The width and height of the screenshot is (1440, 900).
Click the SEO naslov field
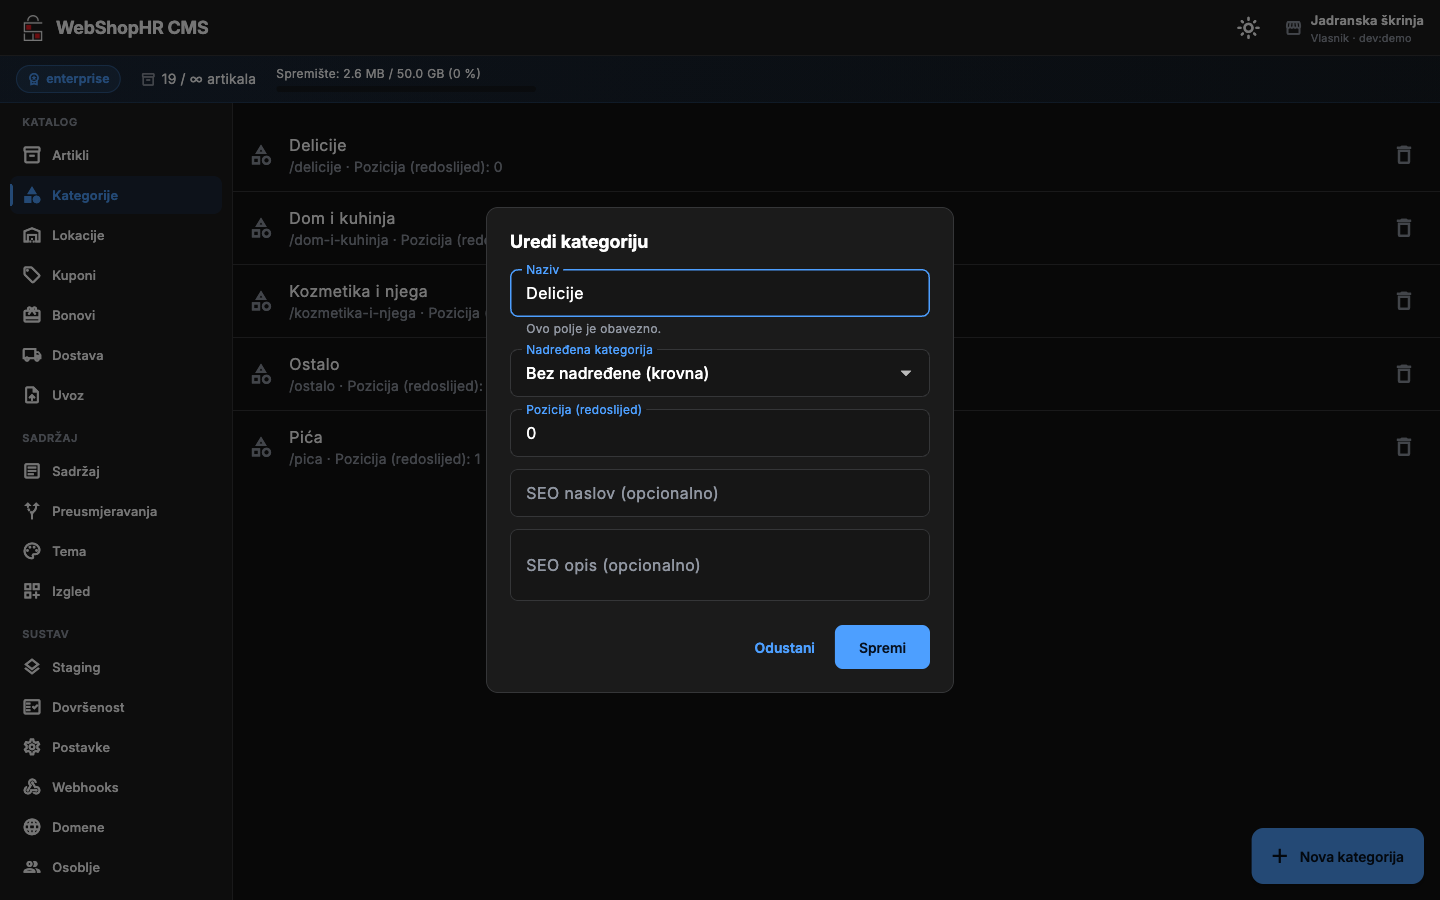tap(720, 493)
